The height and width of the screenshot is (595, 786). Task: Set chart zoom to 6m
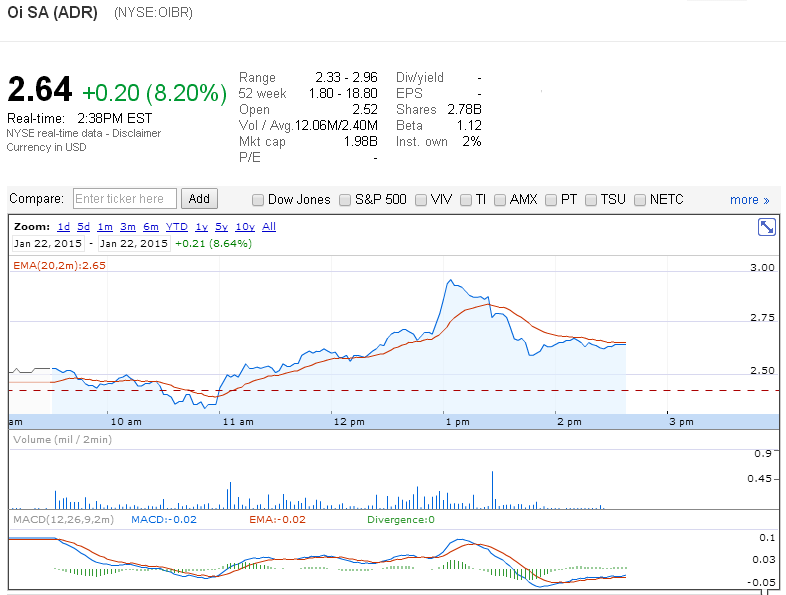click(x=151, y=227)
